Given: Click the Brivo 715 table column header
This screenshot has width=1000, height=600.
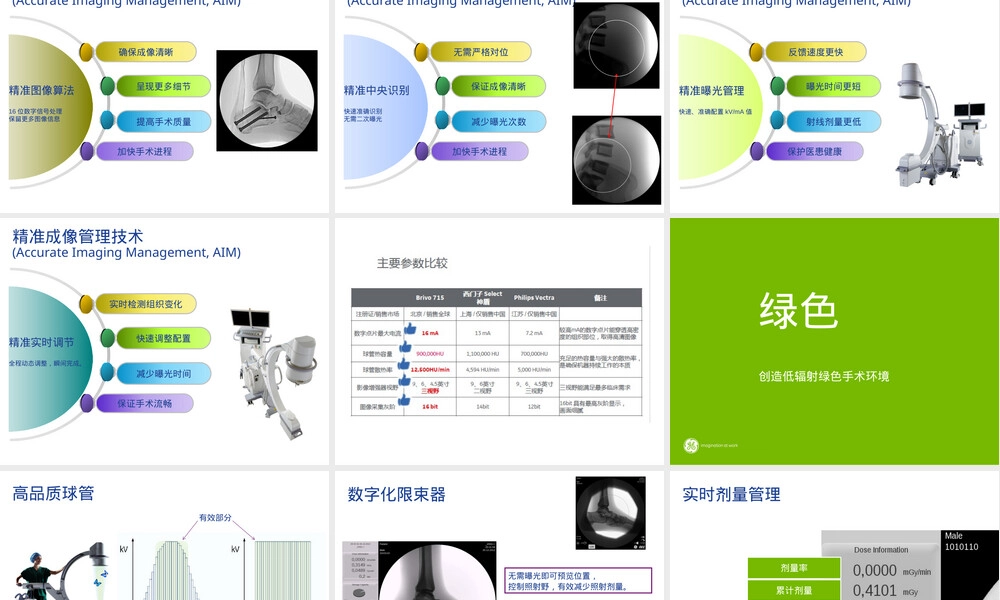Looking at the screenshot, I should [430, 298].
